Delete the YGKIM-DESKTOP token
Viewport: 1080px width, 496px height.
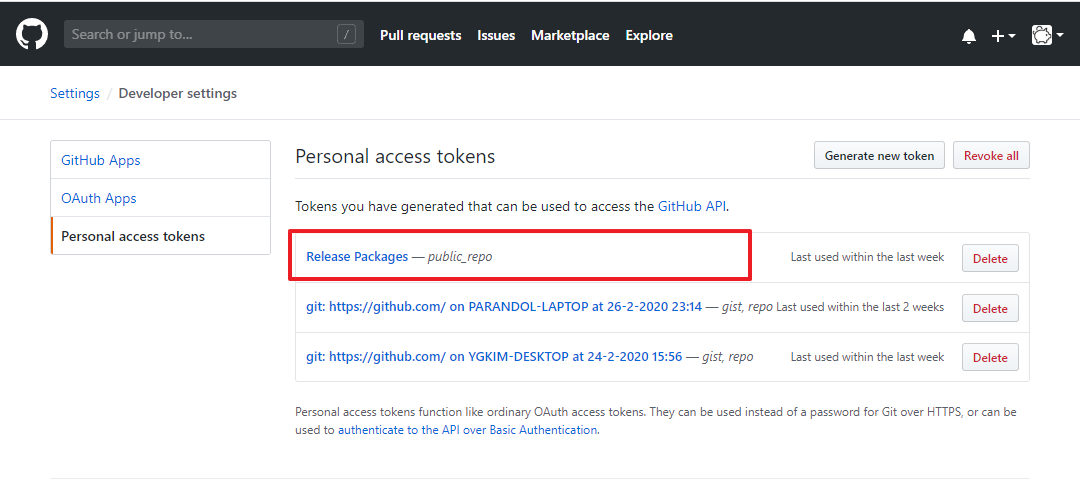[x=990, y=357]
